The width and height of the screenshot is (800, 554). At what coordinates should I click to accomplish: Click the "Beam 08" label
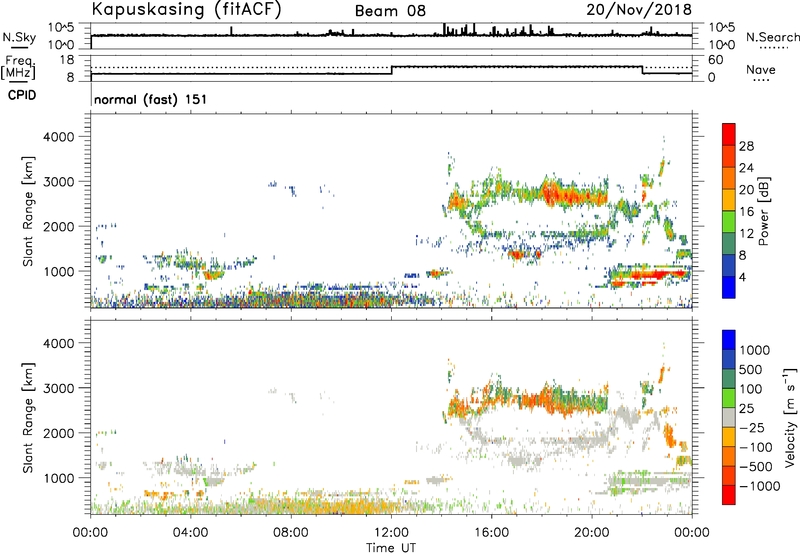tap(390, 11)
